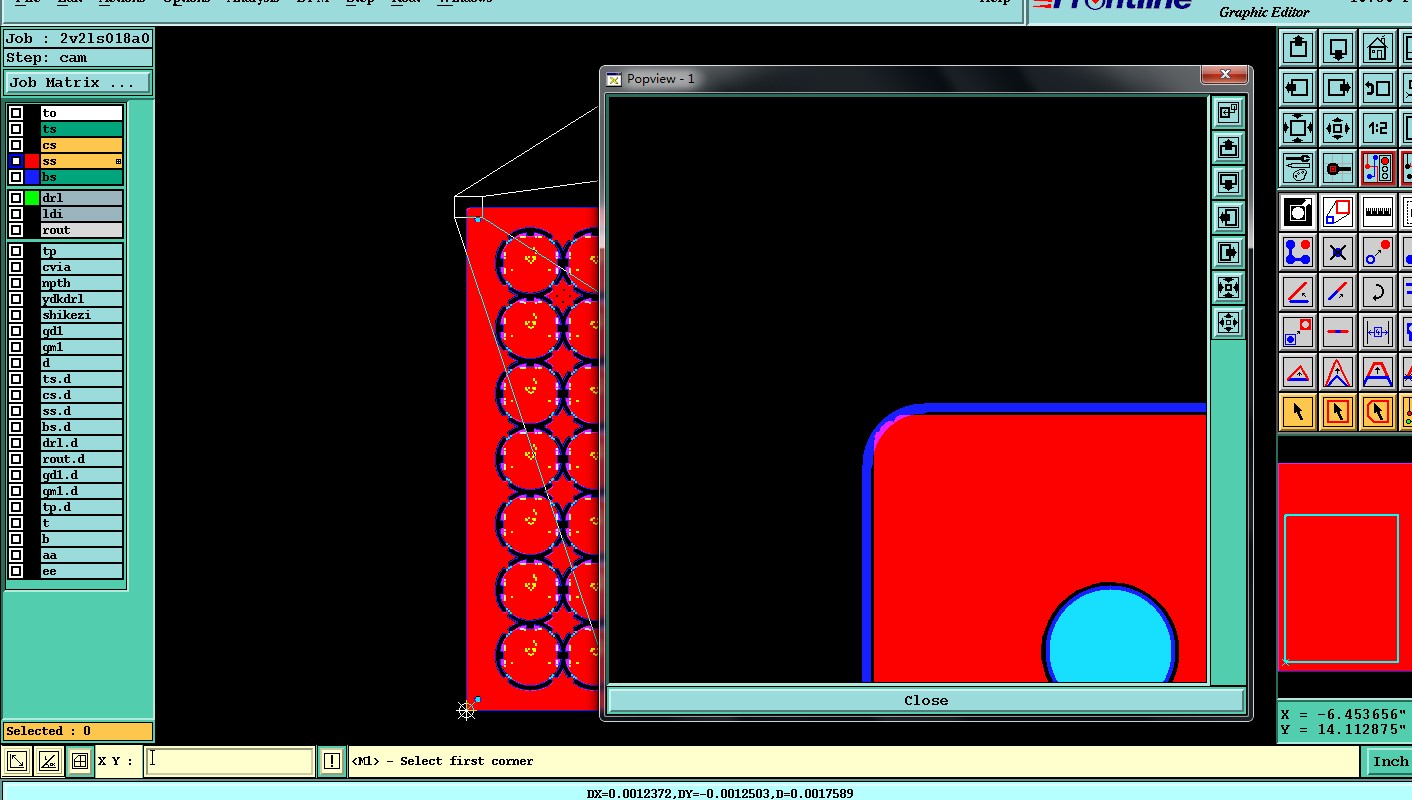The image size is (1412, 800).
Task: Click the pan right icon in main toolbar
Action: pos(1338,87)
